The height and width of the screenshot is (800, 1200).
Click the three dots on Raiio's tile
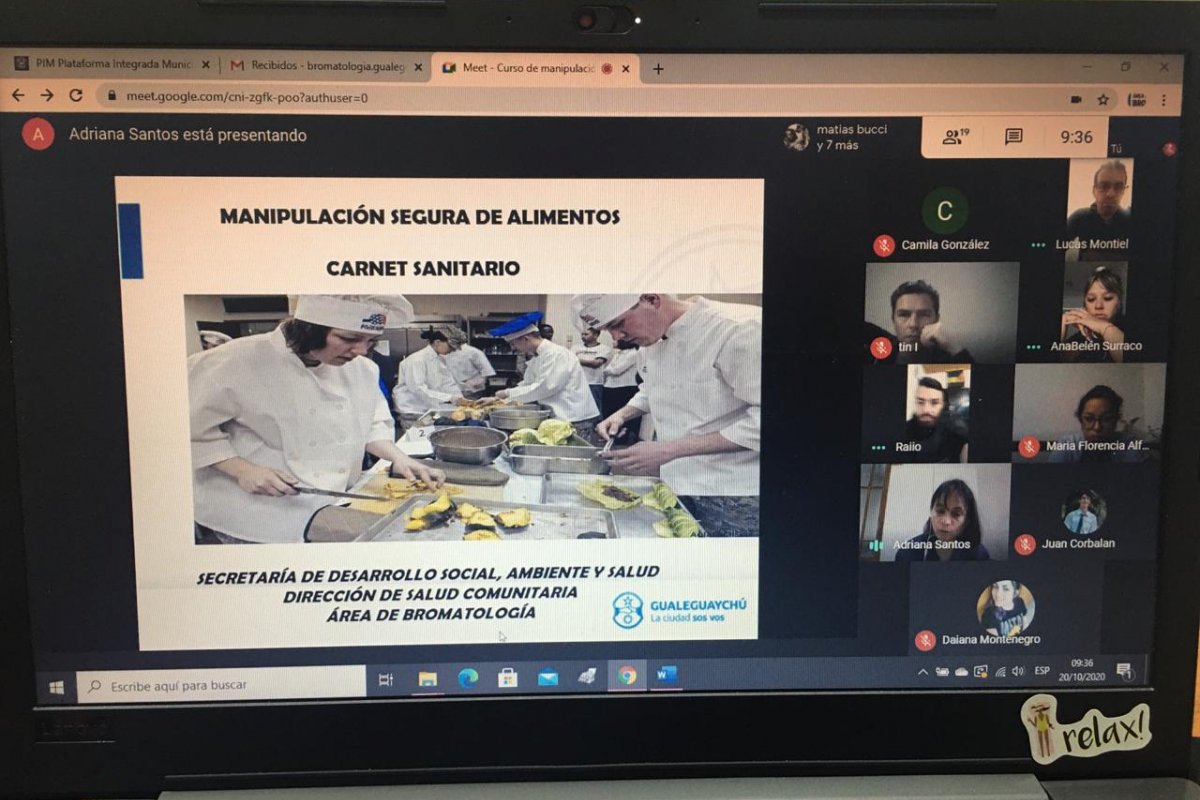pos(878,447)
